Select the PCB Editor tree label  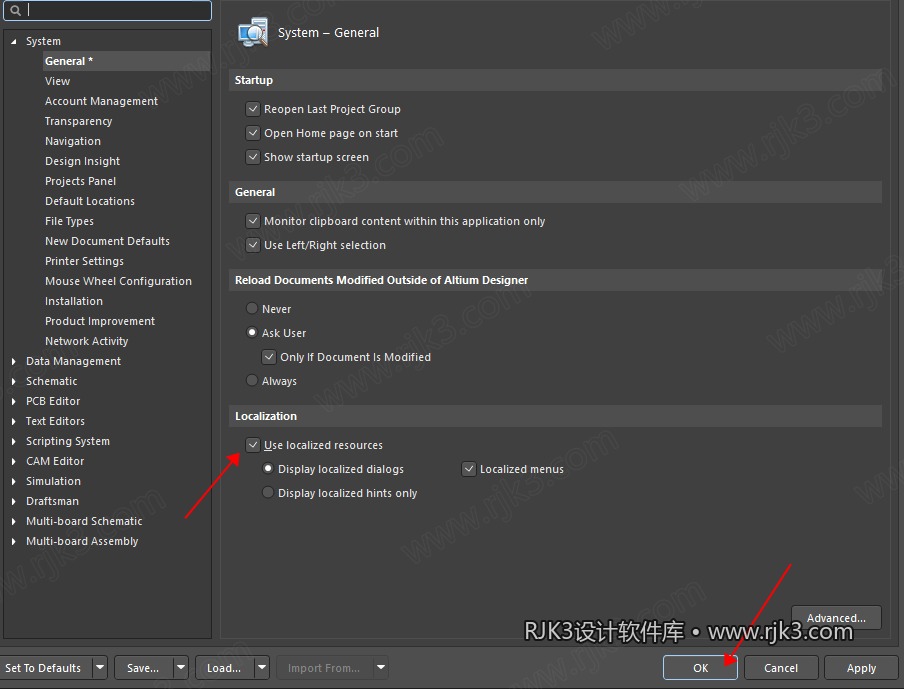click(x=53, y=401)
